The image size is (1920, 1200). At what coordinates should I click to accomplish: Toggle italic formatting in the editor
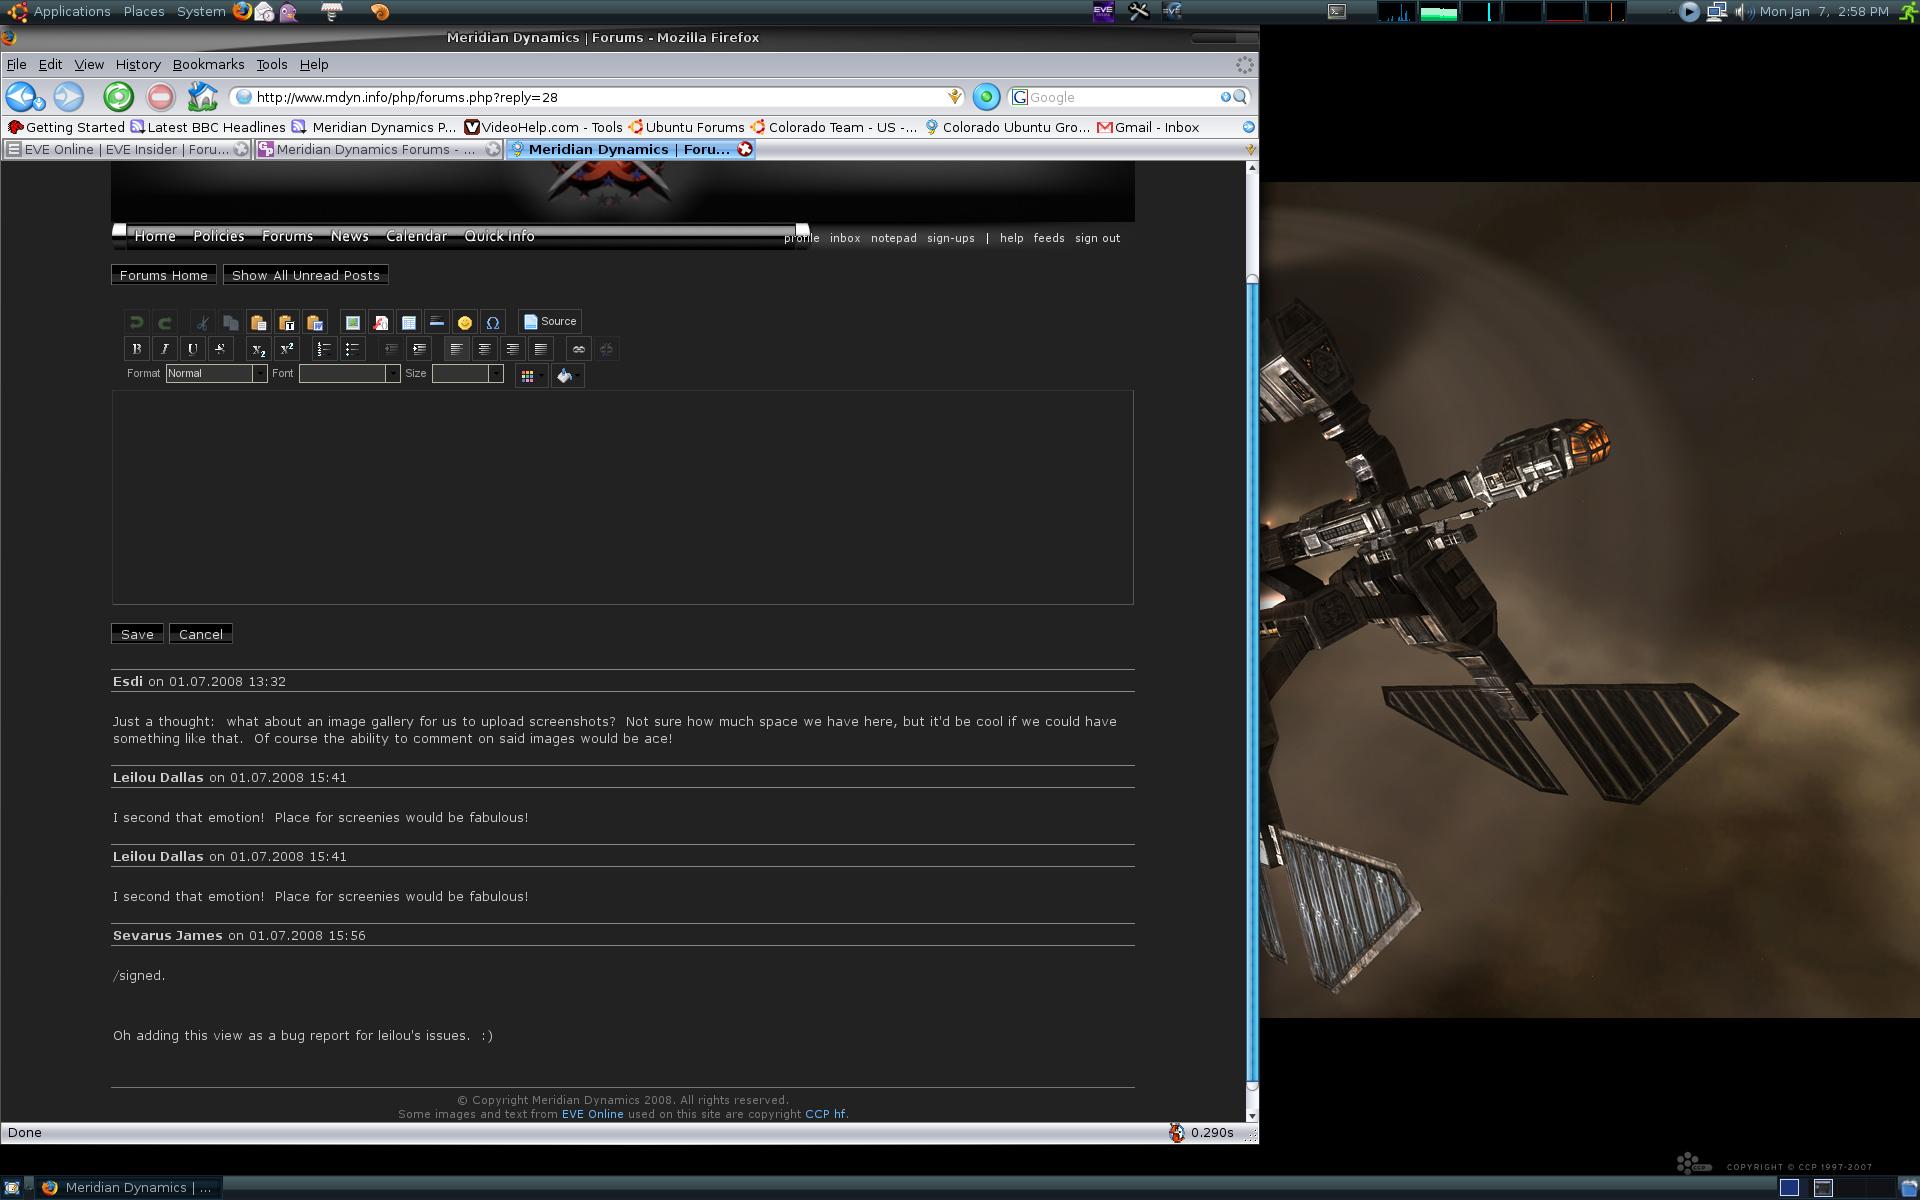click(165, 349)
